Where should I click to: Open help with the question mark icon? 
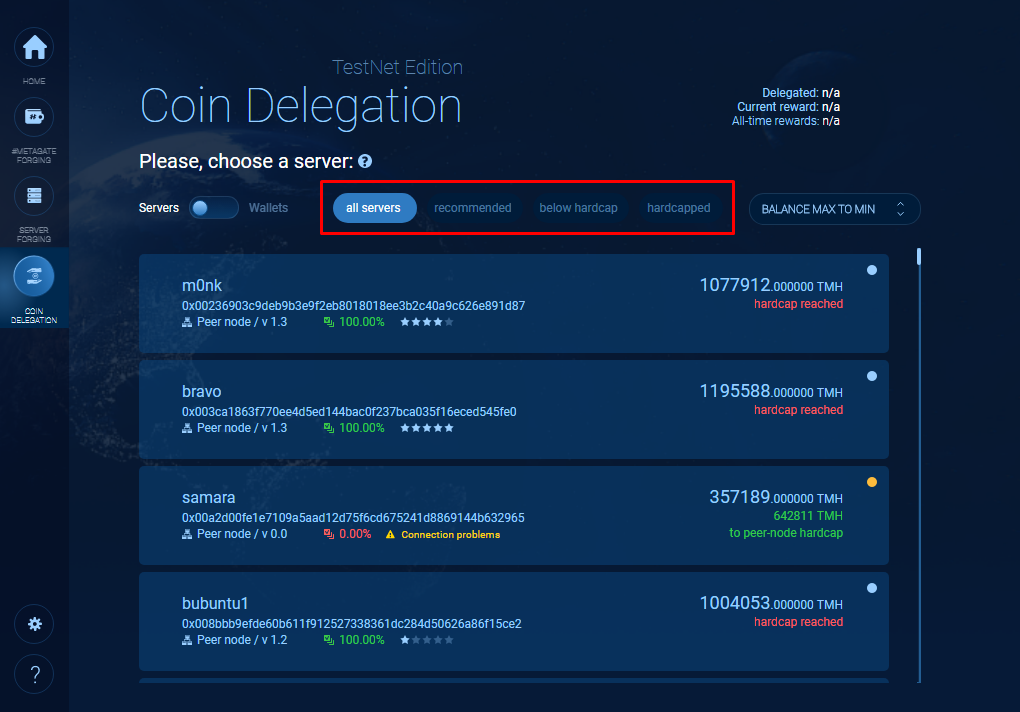(x=34, y=674)
